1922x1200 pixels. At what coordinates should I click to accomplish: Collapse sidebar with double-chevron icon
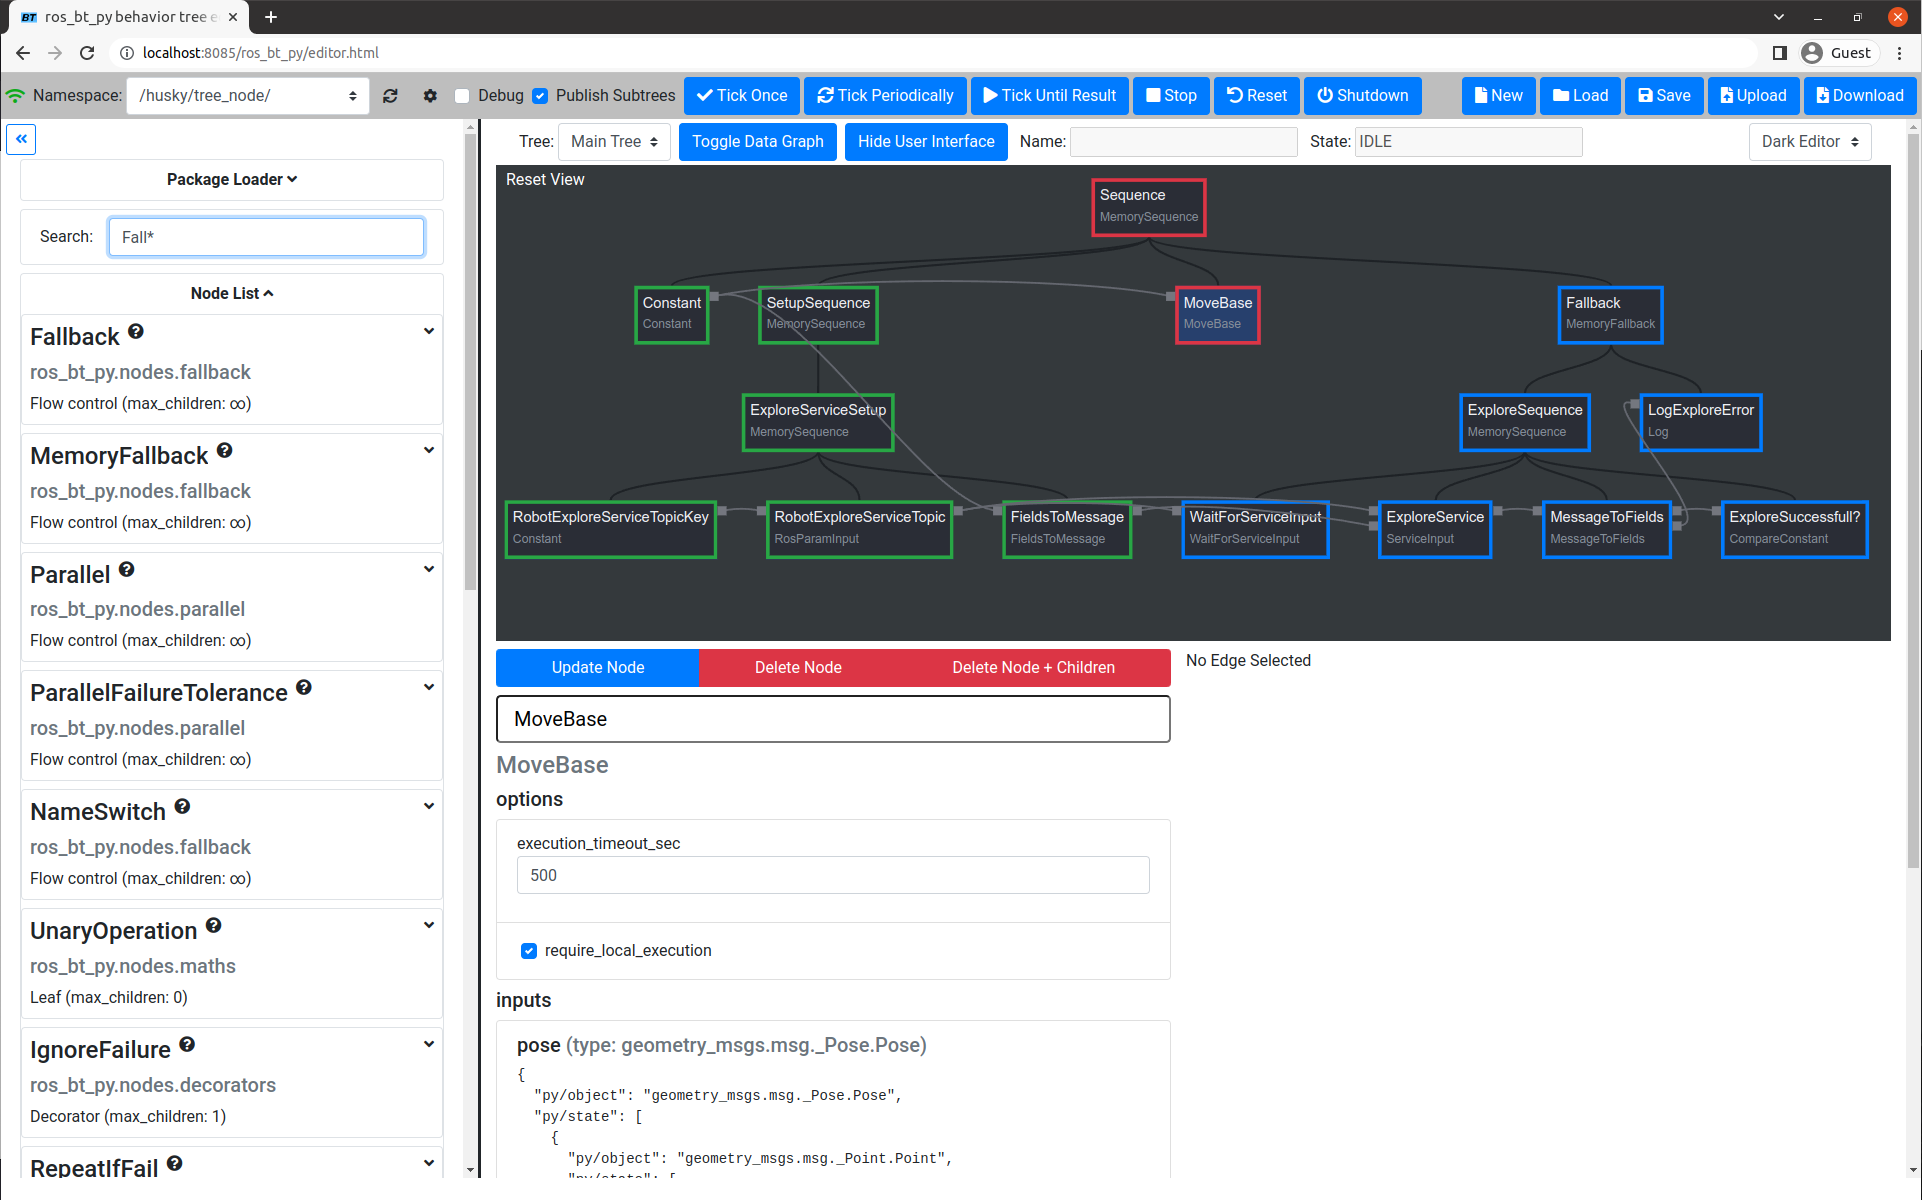21,139
